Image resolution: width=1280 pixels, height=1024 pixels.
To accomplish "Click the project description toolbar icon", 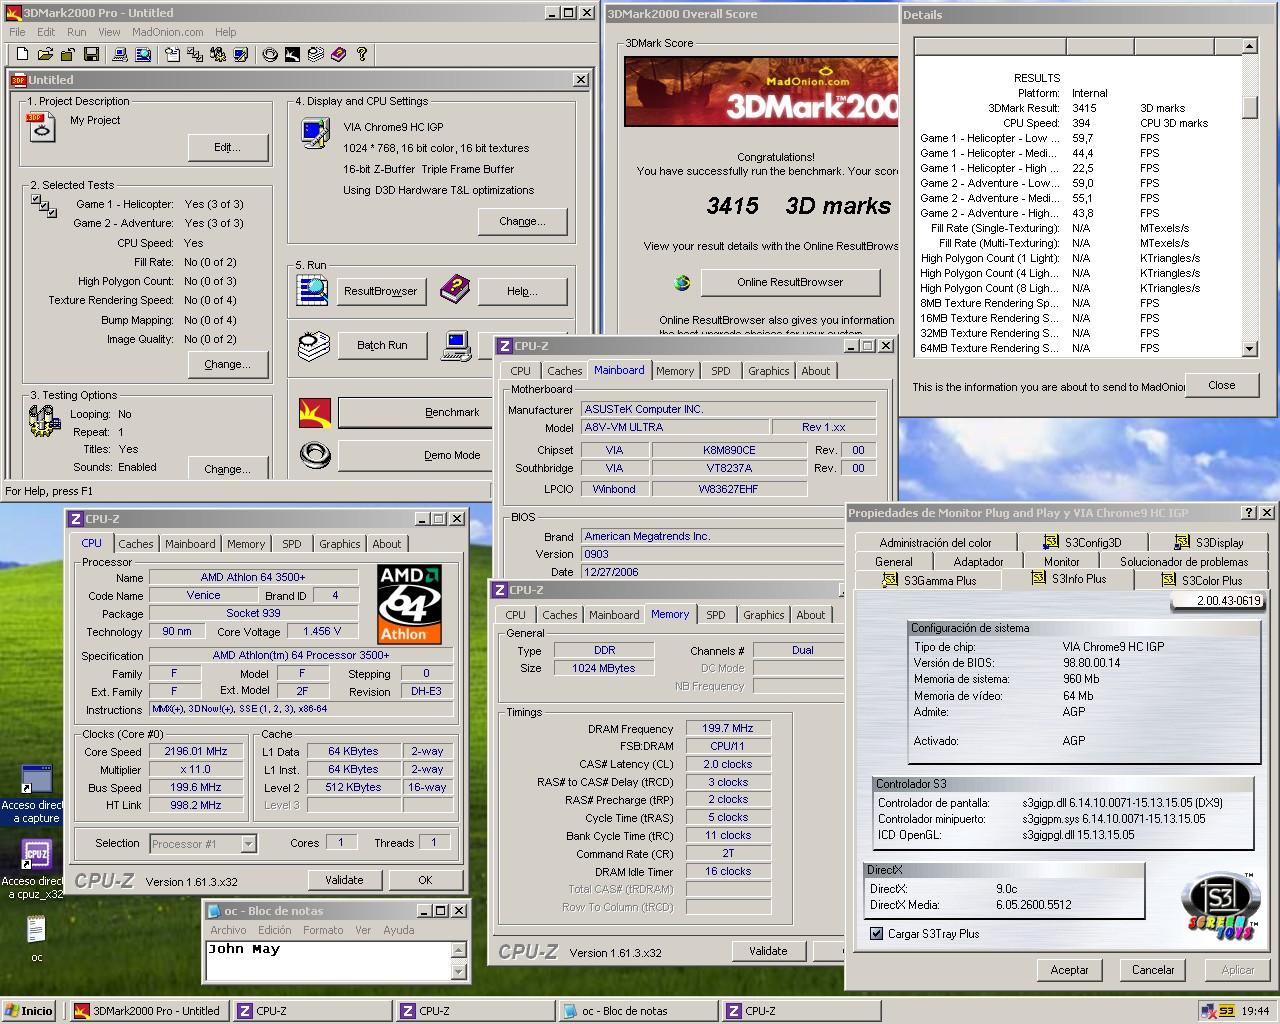I will pyautogui.click(x=172, y=54).
